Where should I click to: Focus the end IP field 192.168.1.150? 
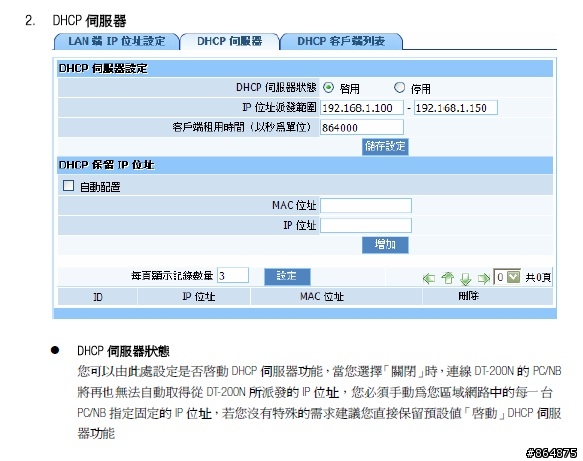pyautogui.click(x=455, y=108)
